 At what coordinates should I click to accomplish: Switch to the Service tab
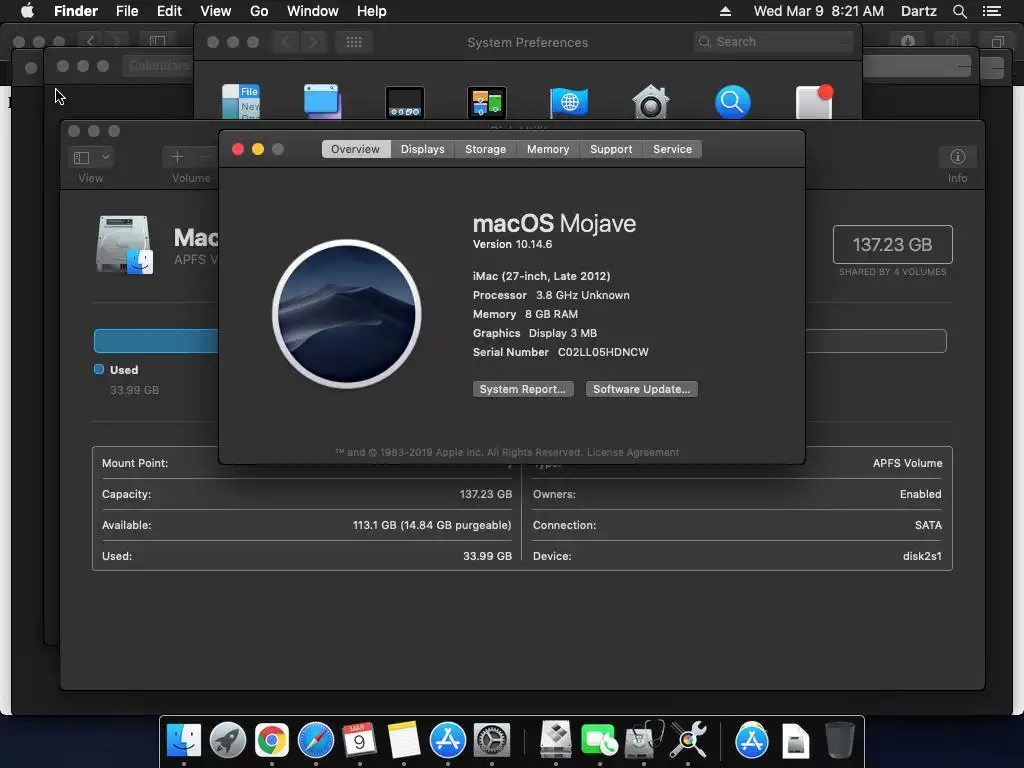click(672, 149)
